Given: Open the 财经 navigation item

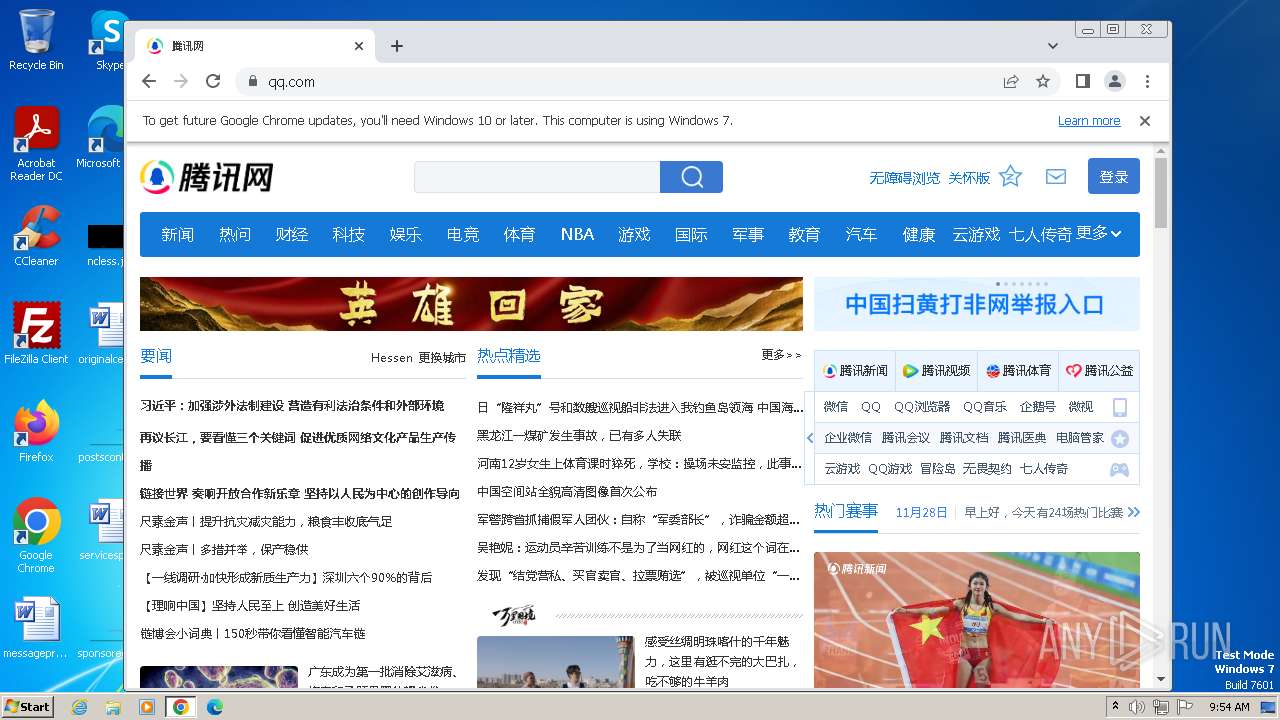Looking at the screenshot, I should point(291,234).
